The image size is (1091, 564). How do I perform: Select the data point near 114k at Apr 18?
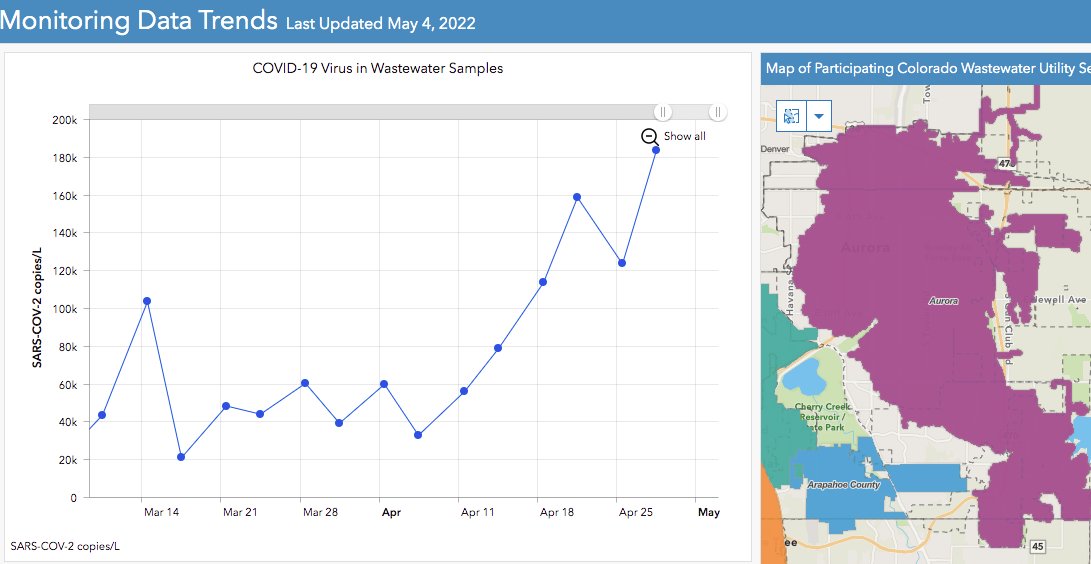[543, 282]
